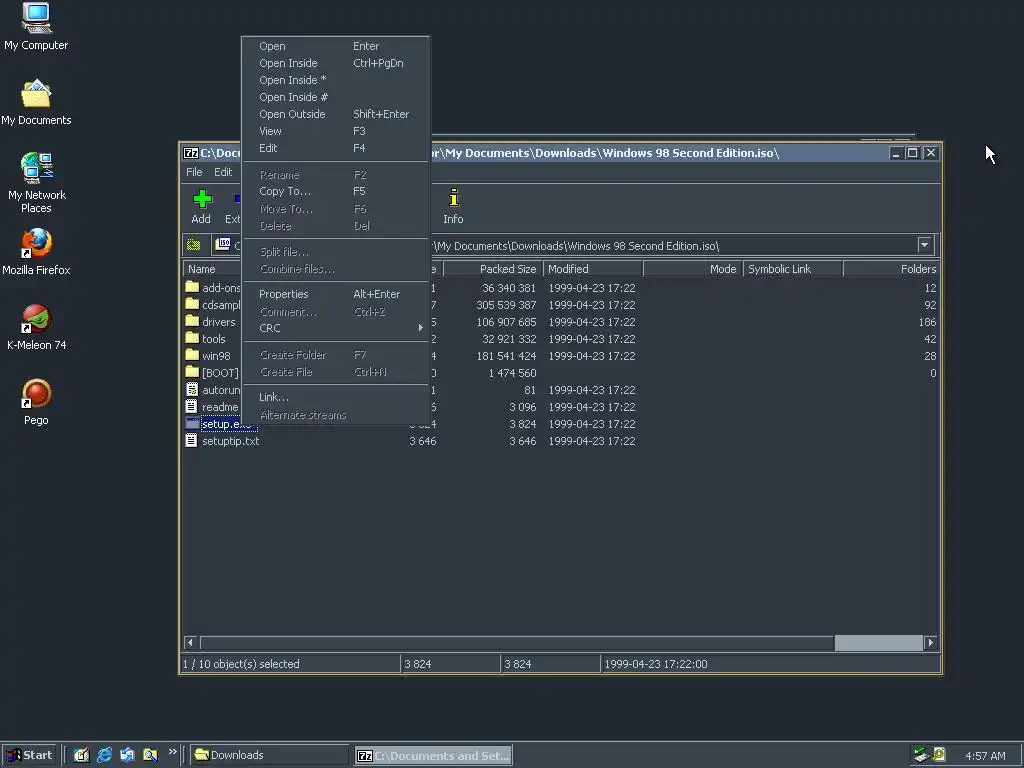Viewport: 1024px width, 768px height.
Task: Sort by Packed Size column header
Action: tap(493, 269)
